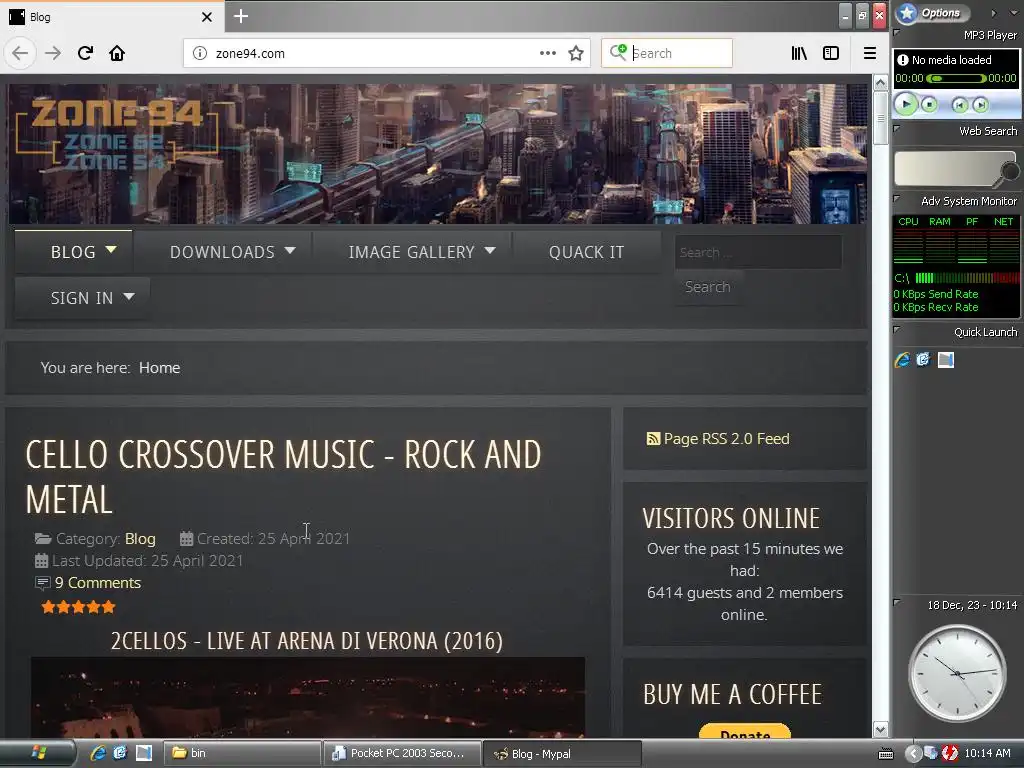Go back to the previous page
The height and width of the screenshot is (768, 1024).
pyautogui.click(x=20, y=53)
